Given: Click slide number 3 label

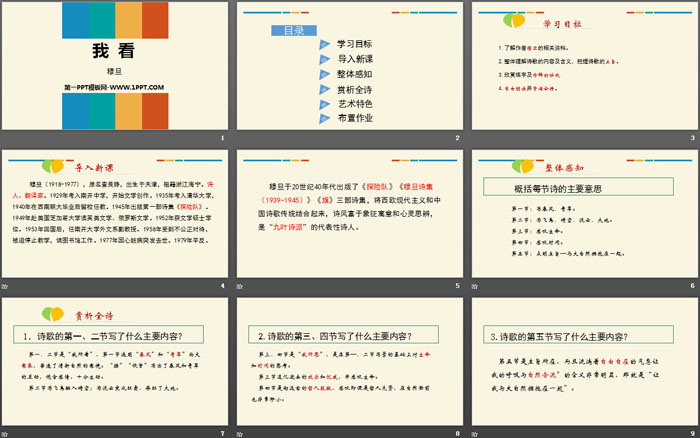Looking at the screenshot, I should [x=692, y=138].
